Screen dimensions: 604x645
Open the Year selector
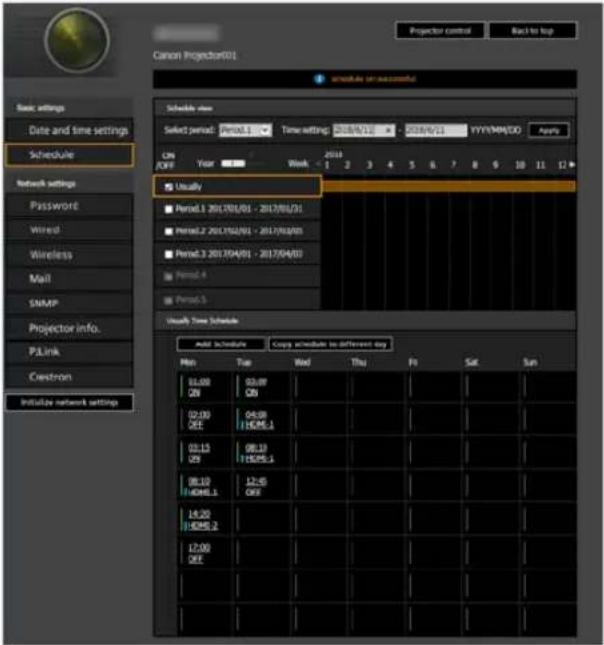tap(233, 164)
